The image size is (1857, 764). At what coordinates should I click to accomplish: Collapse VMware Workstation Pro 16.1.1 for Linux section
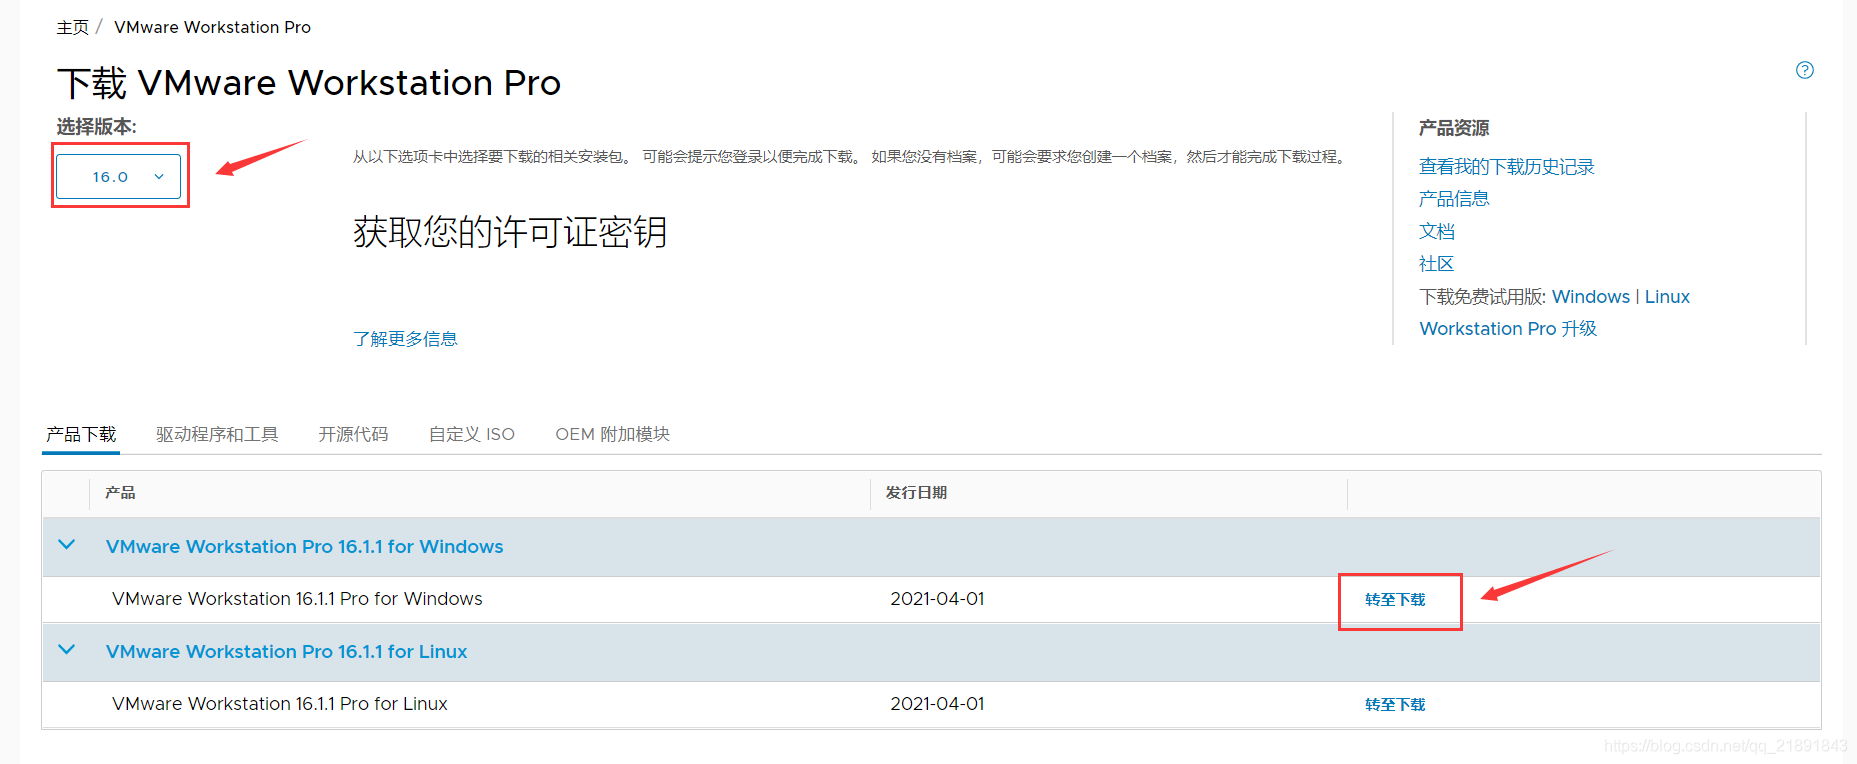[67, 650]
